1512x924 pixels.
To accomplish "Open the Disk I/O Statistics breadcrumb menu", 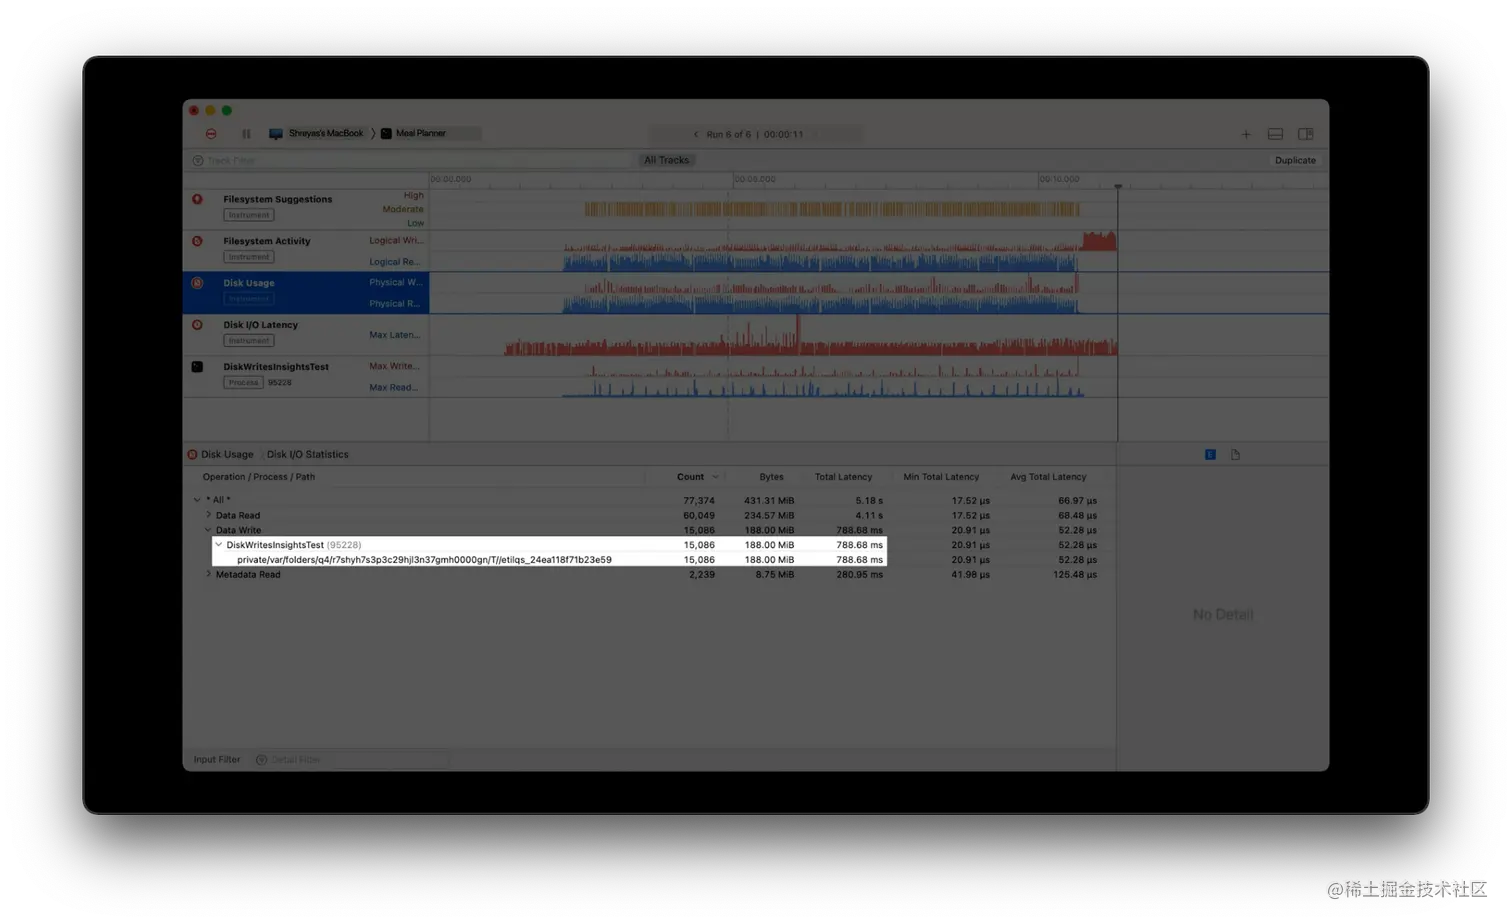I will coord(307,454).
